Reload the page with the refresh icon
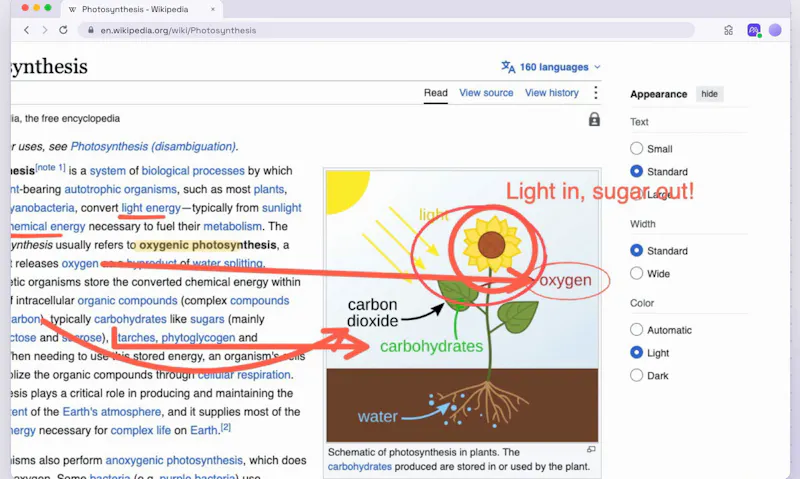This screenshot has height=479, width=800. [63, 30]
